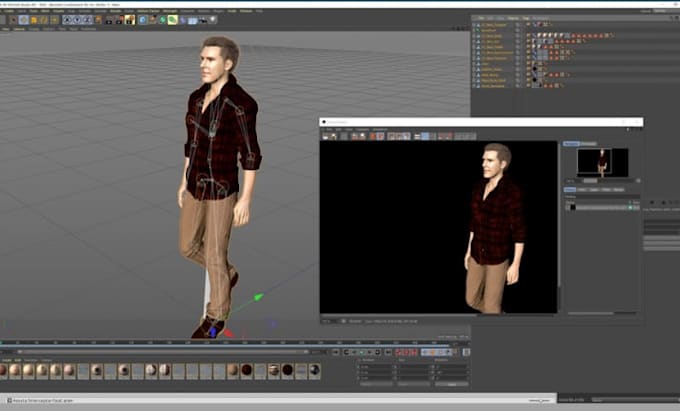Click the coordinate system icon after axis locks
The image size is (680, 411).
(x=98, y=20)
